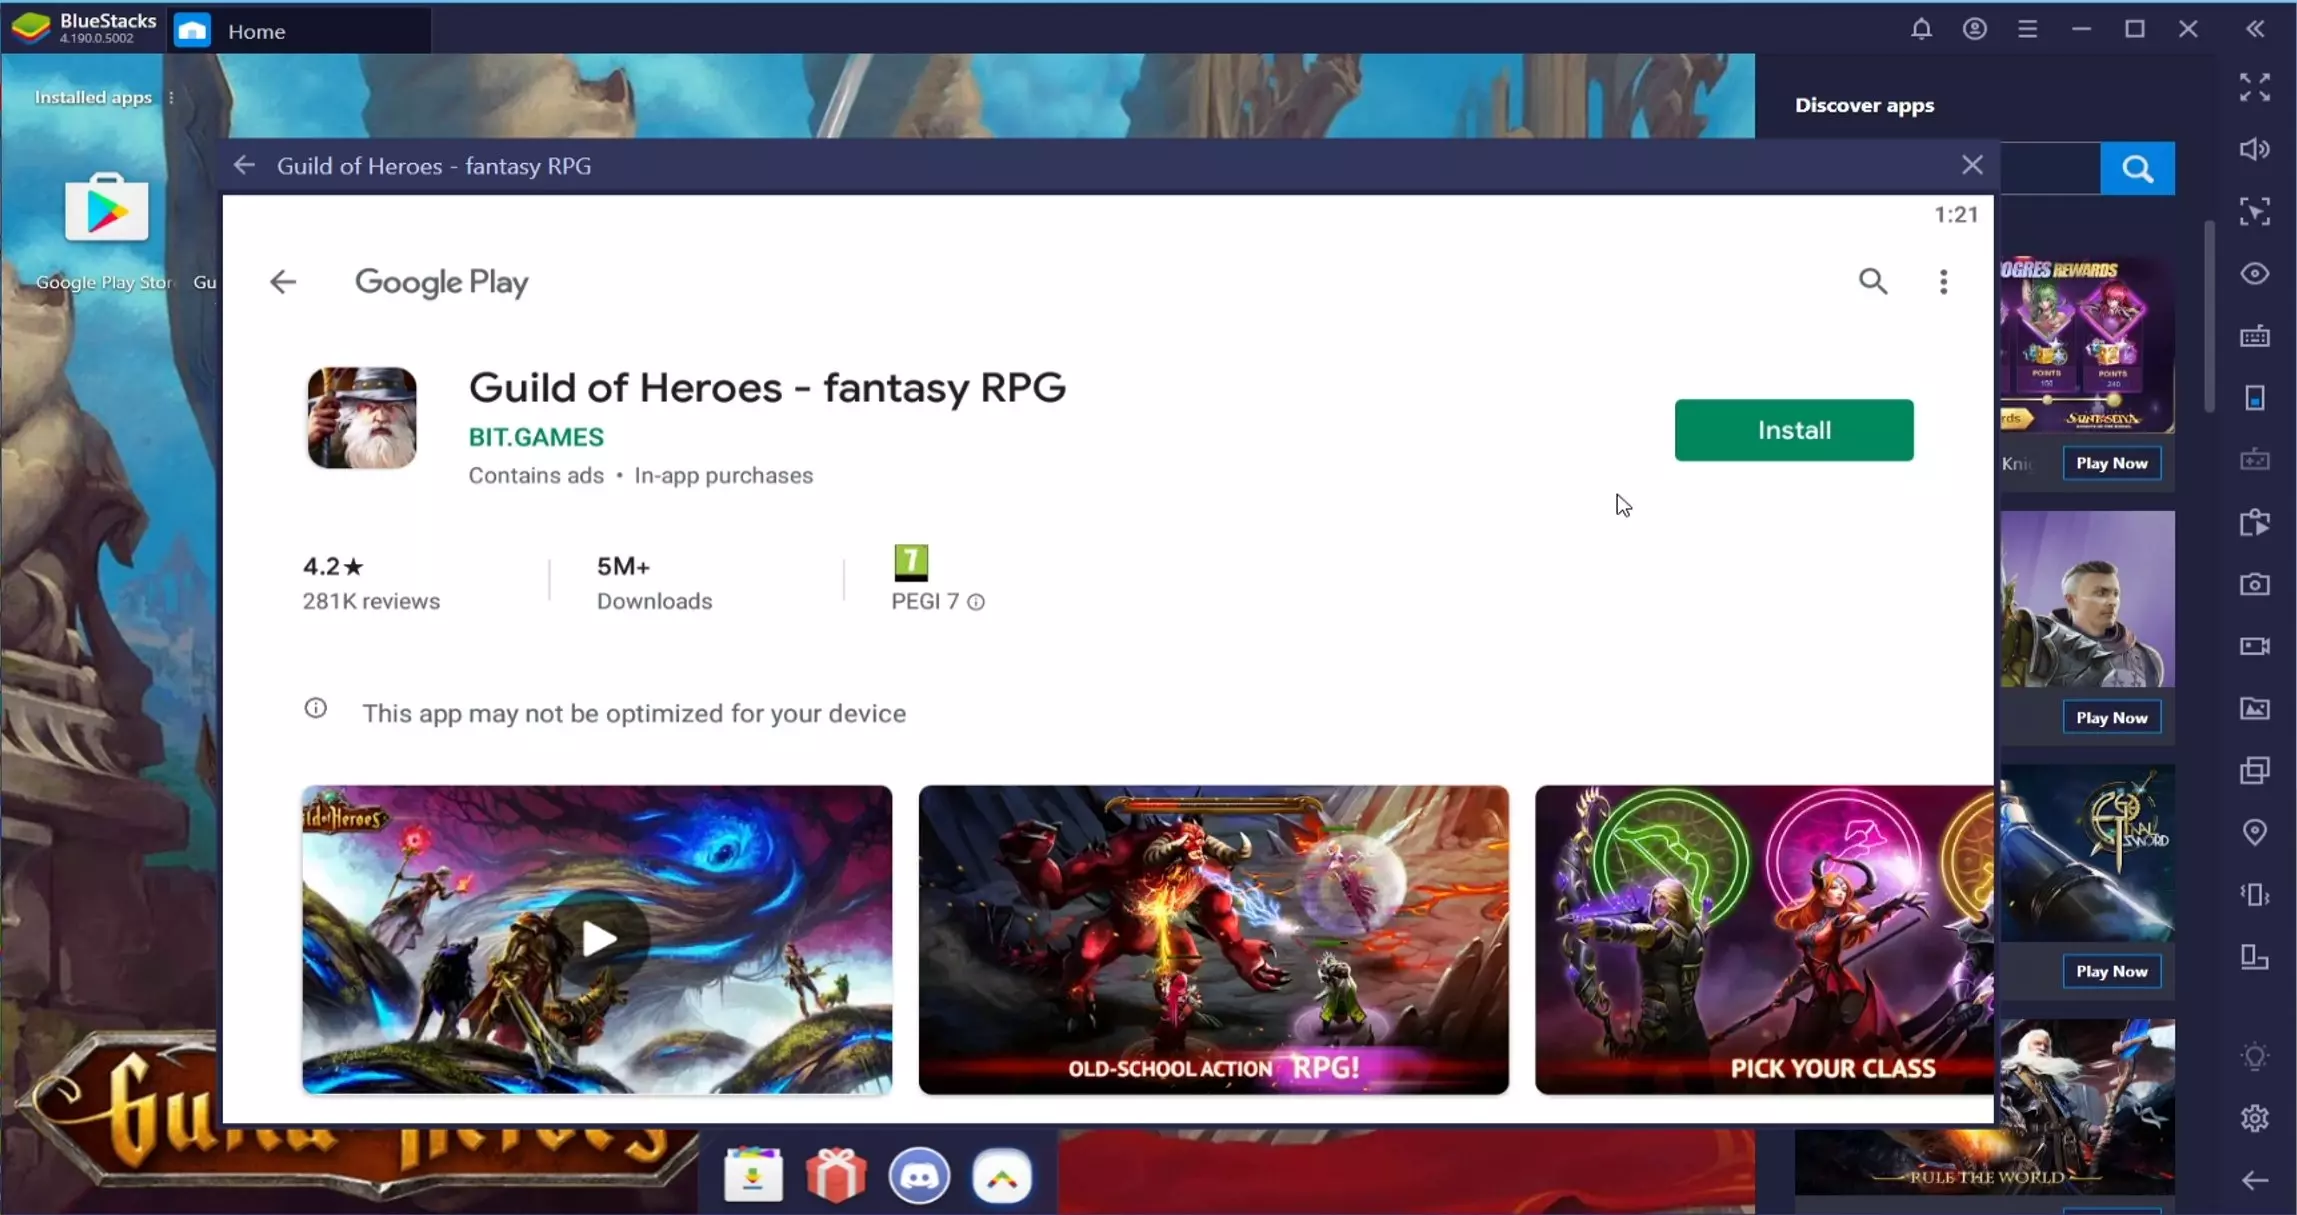Viewport: 2297px width, 1215px height.
Task: Click the Google Play search icon
Action: 1873,282
